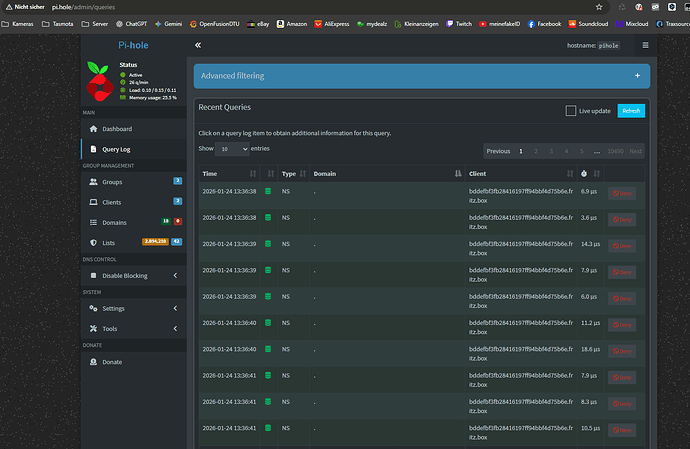The height and width of the screenshot is (449, 690).
Task: Open the Kleinanzeigen bookmark
Action: (416, 24)
